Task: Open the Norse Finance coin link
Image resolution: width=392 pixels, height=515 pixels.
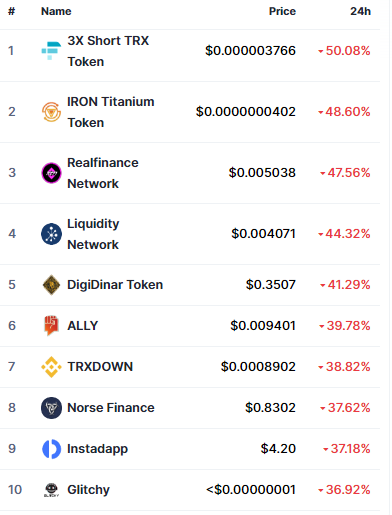Action: point(111,408)
